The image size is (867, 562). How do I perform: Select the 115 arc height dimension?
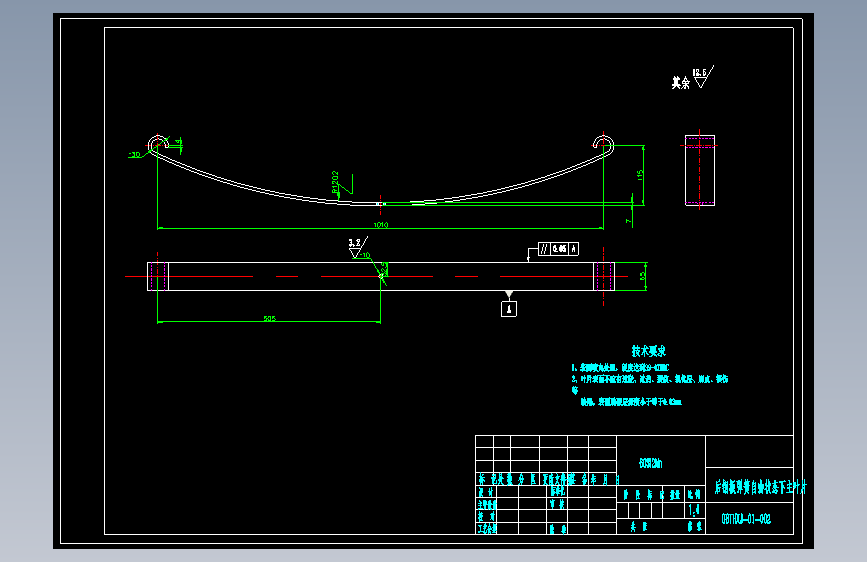(640, 175)
